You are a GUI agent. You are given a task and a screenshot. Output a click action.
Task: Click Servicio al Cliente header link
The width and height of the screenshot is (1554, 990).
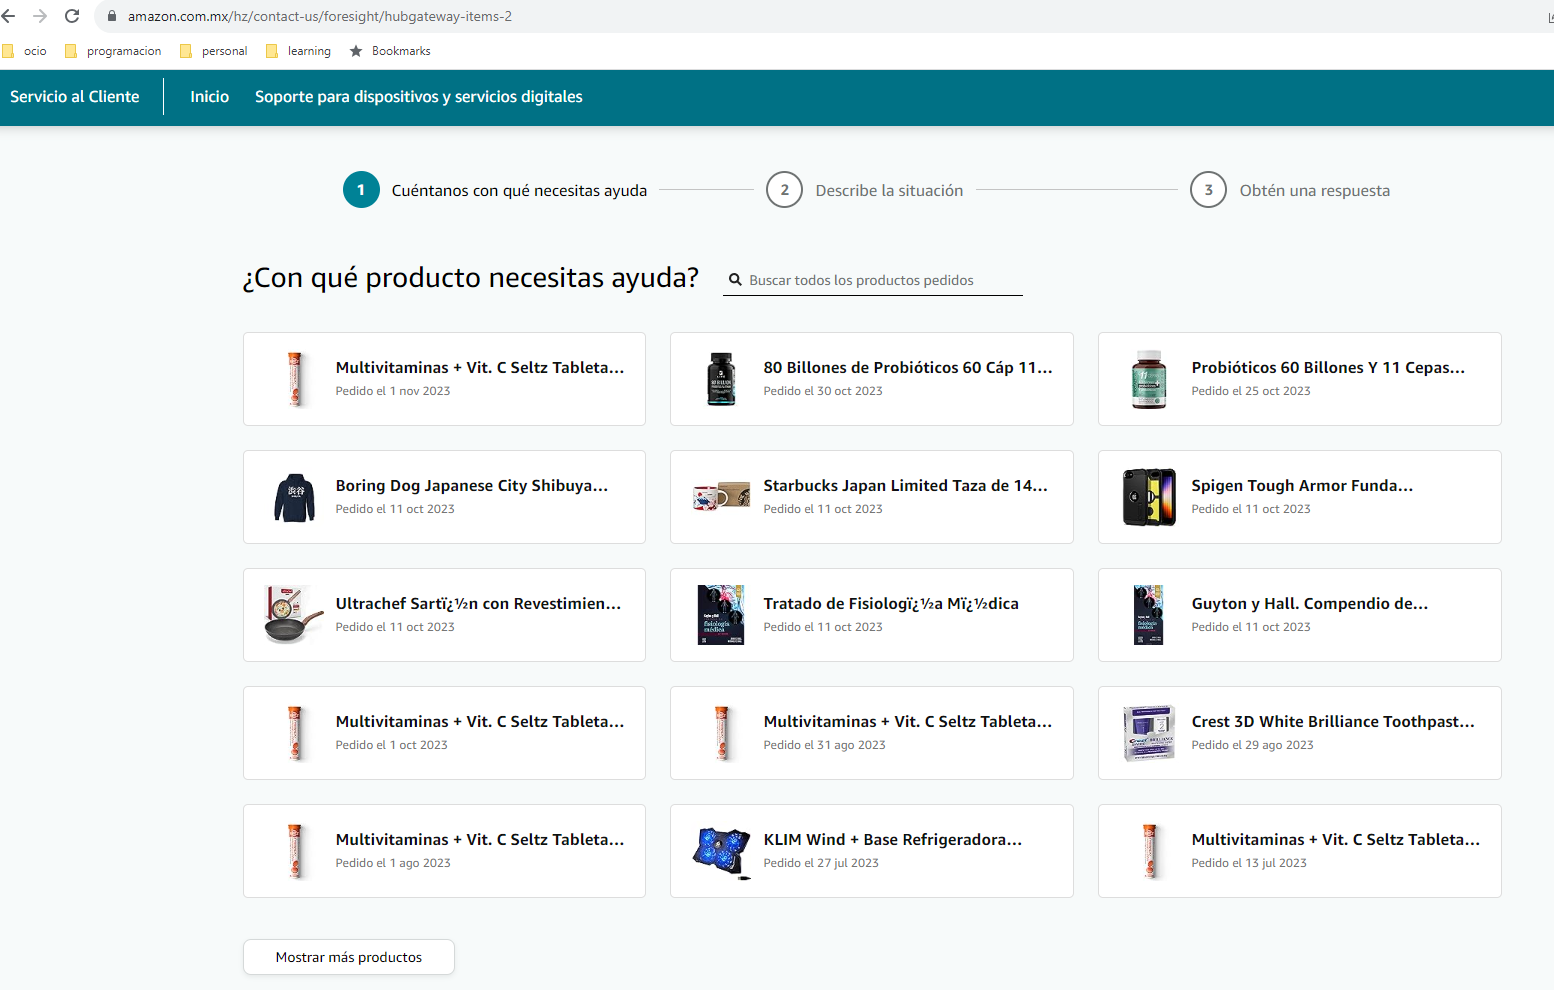tap(75, 97)
